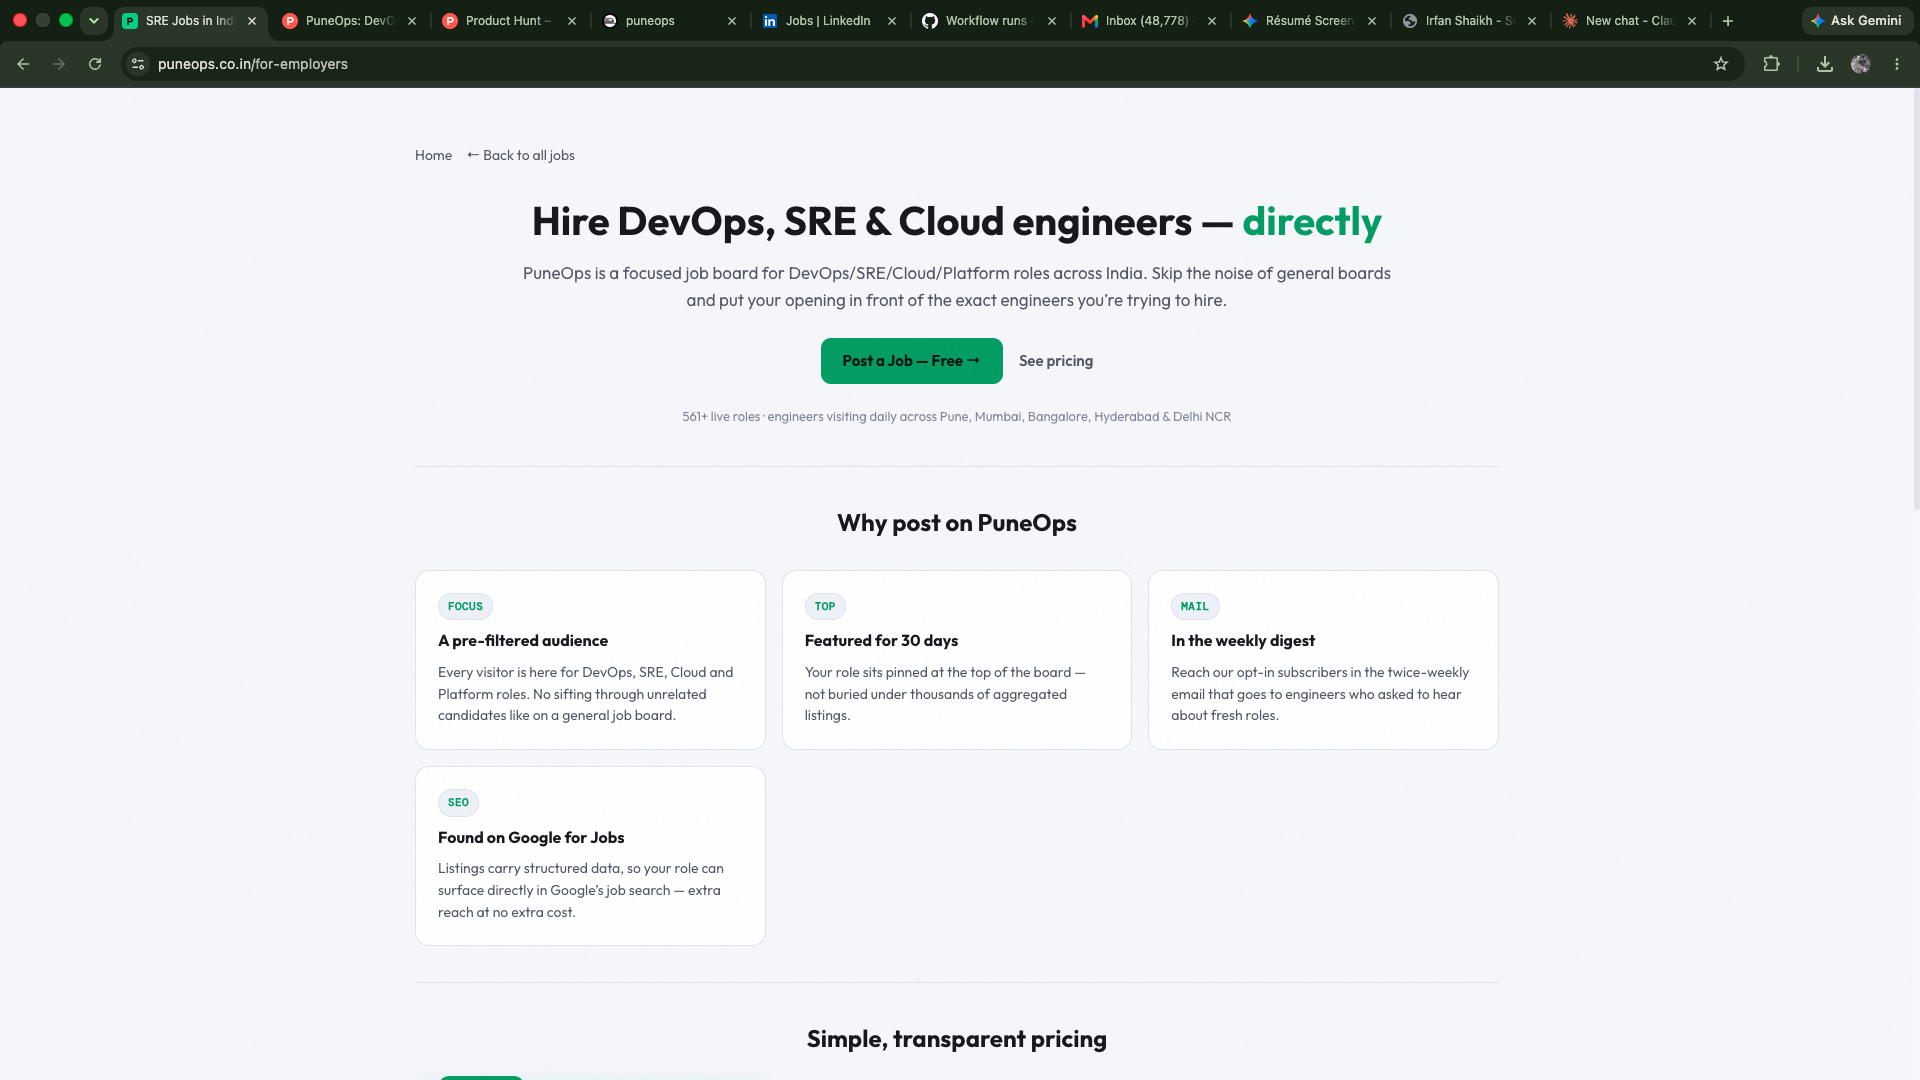Screen dimensions: 1920x1080
Task: Close the PuneOps: DevOps tab
Action: coord(412,21)
